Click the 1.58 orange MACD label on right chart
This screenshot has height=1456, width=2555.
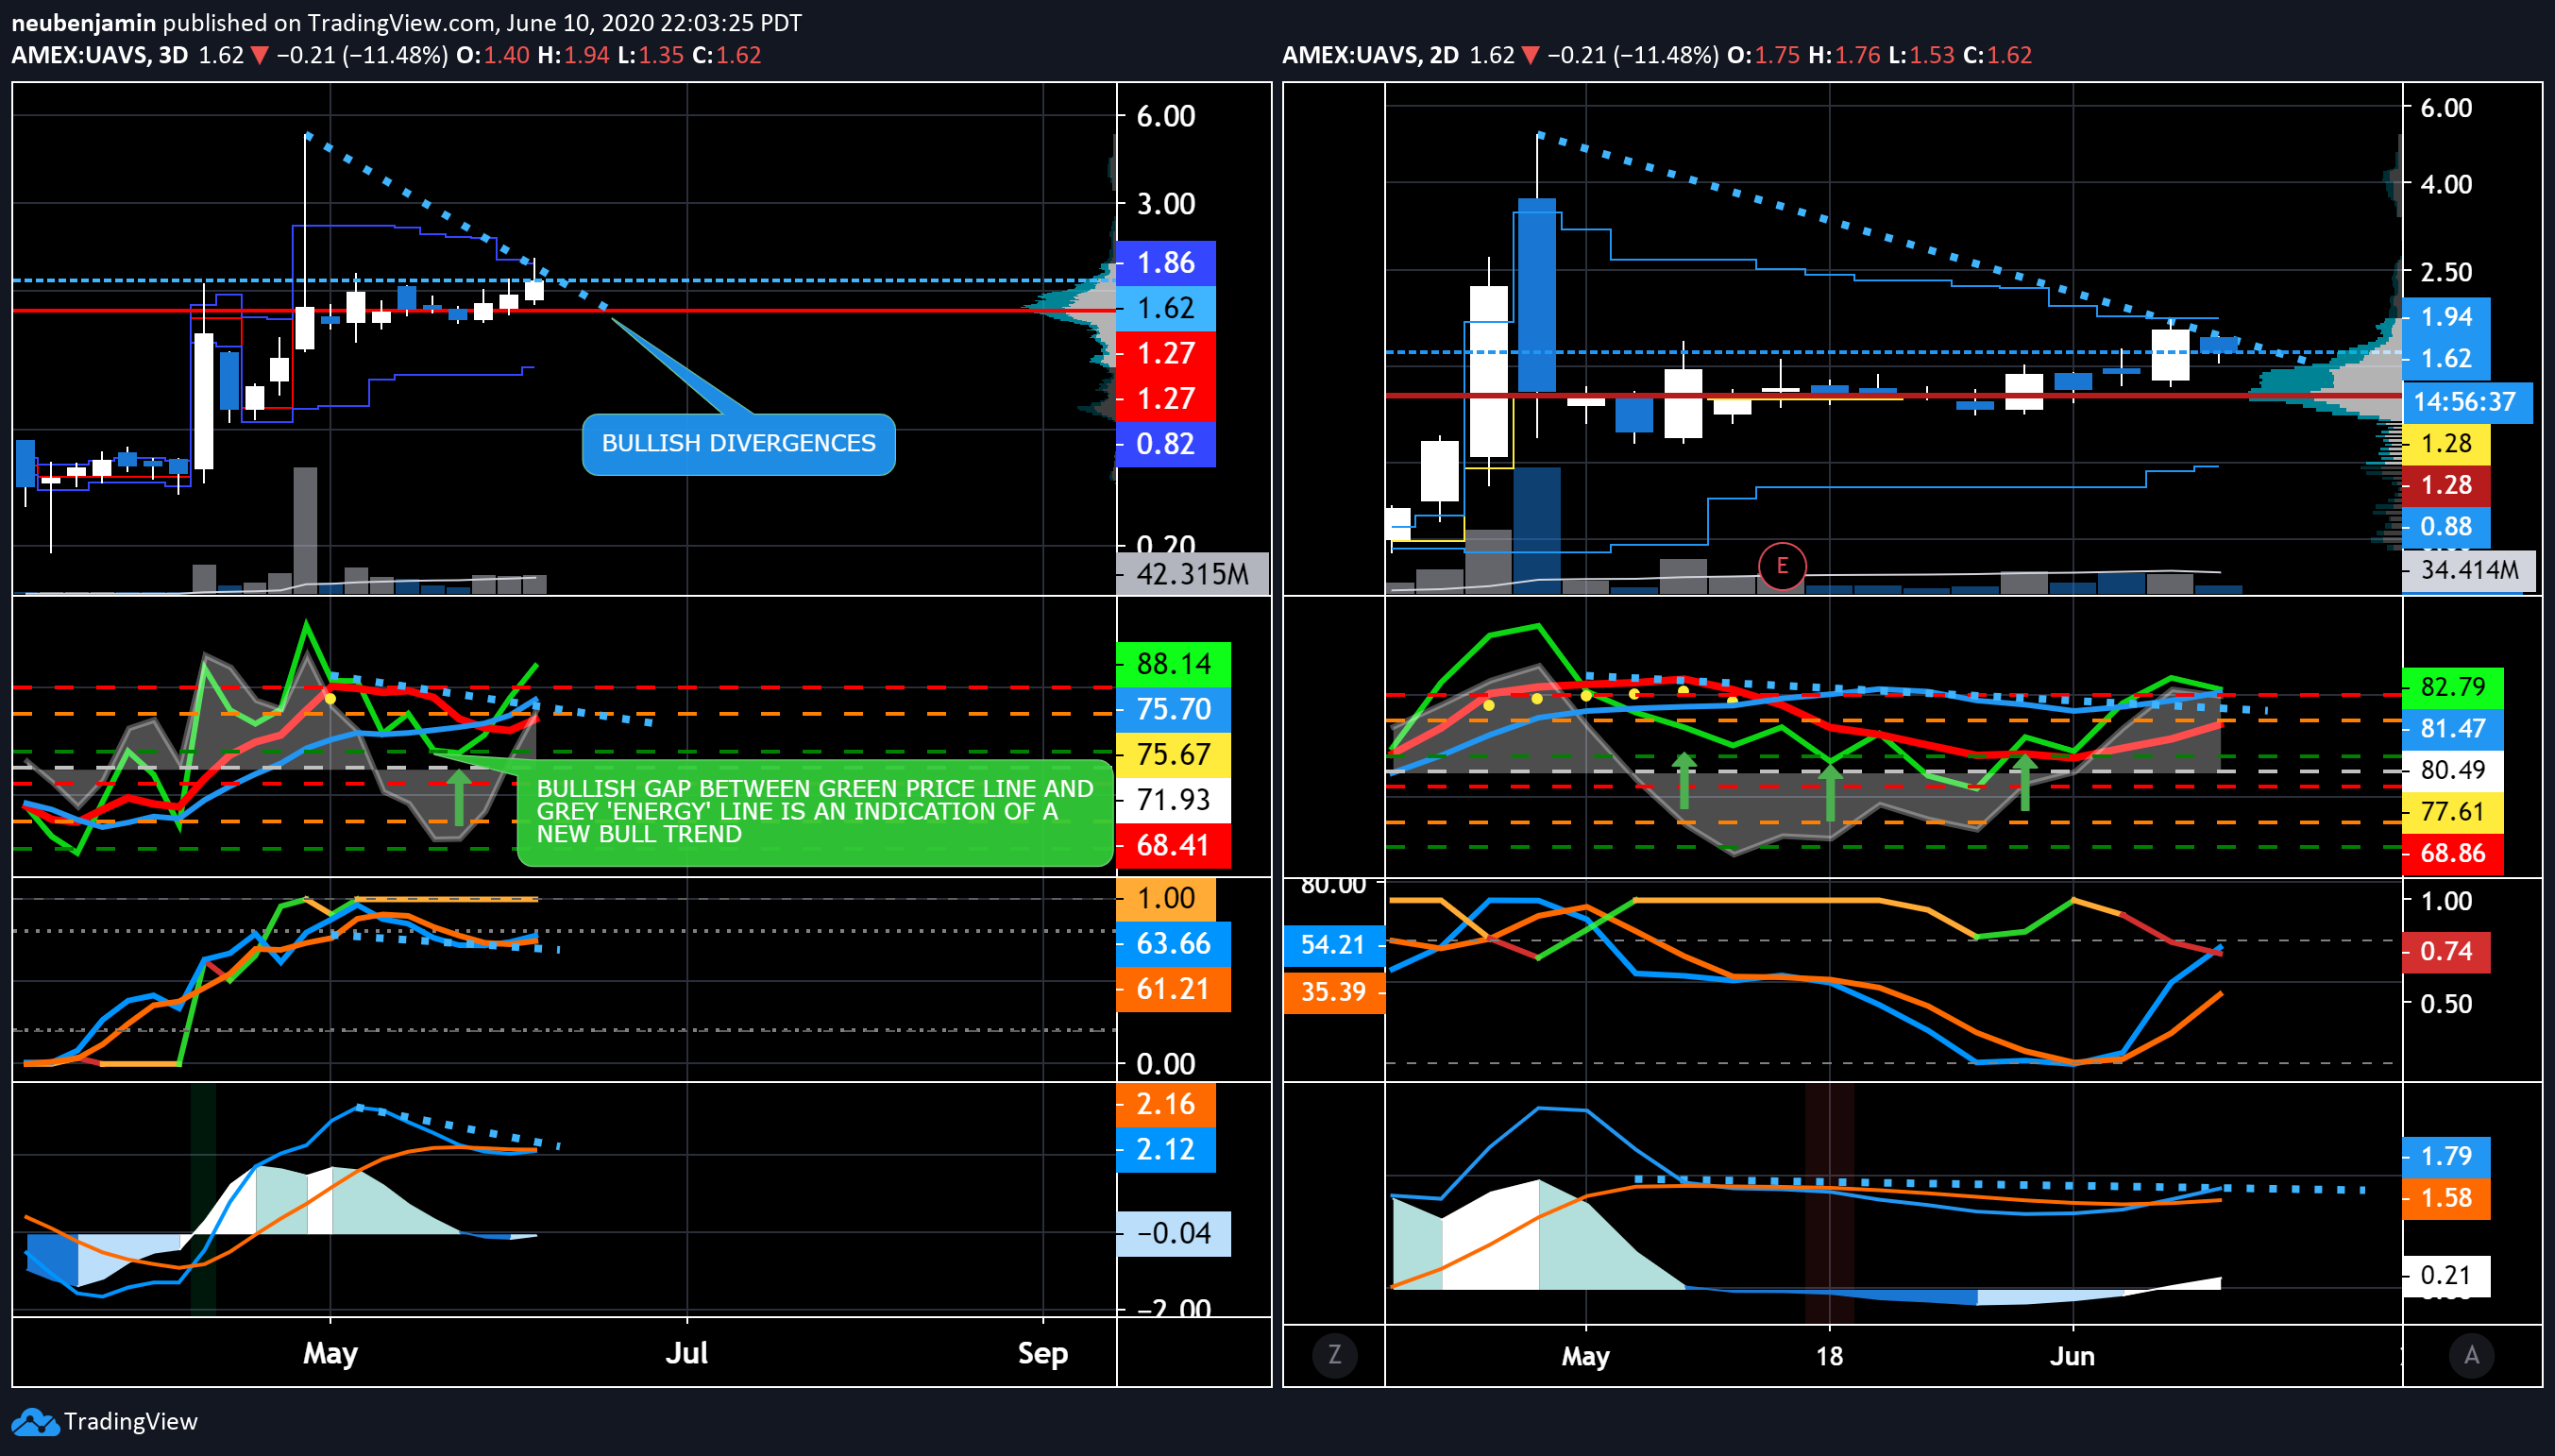[2446, 1198]
